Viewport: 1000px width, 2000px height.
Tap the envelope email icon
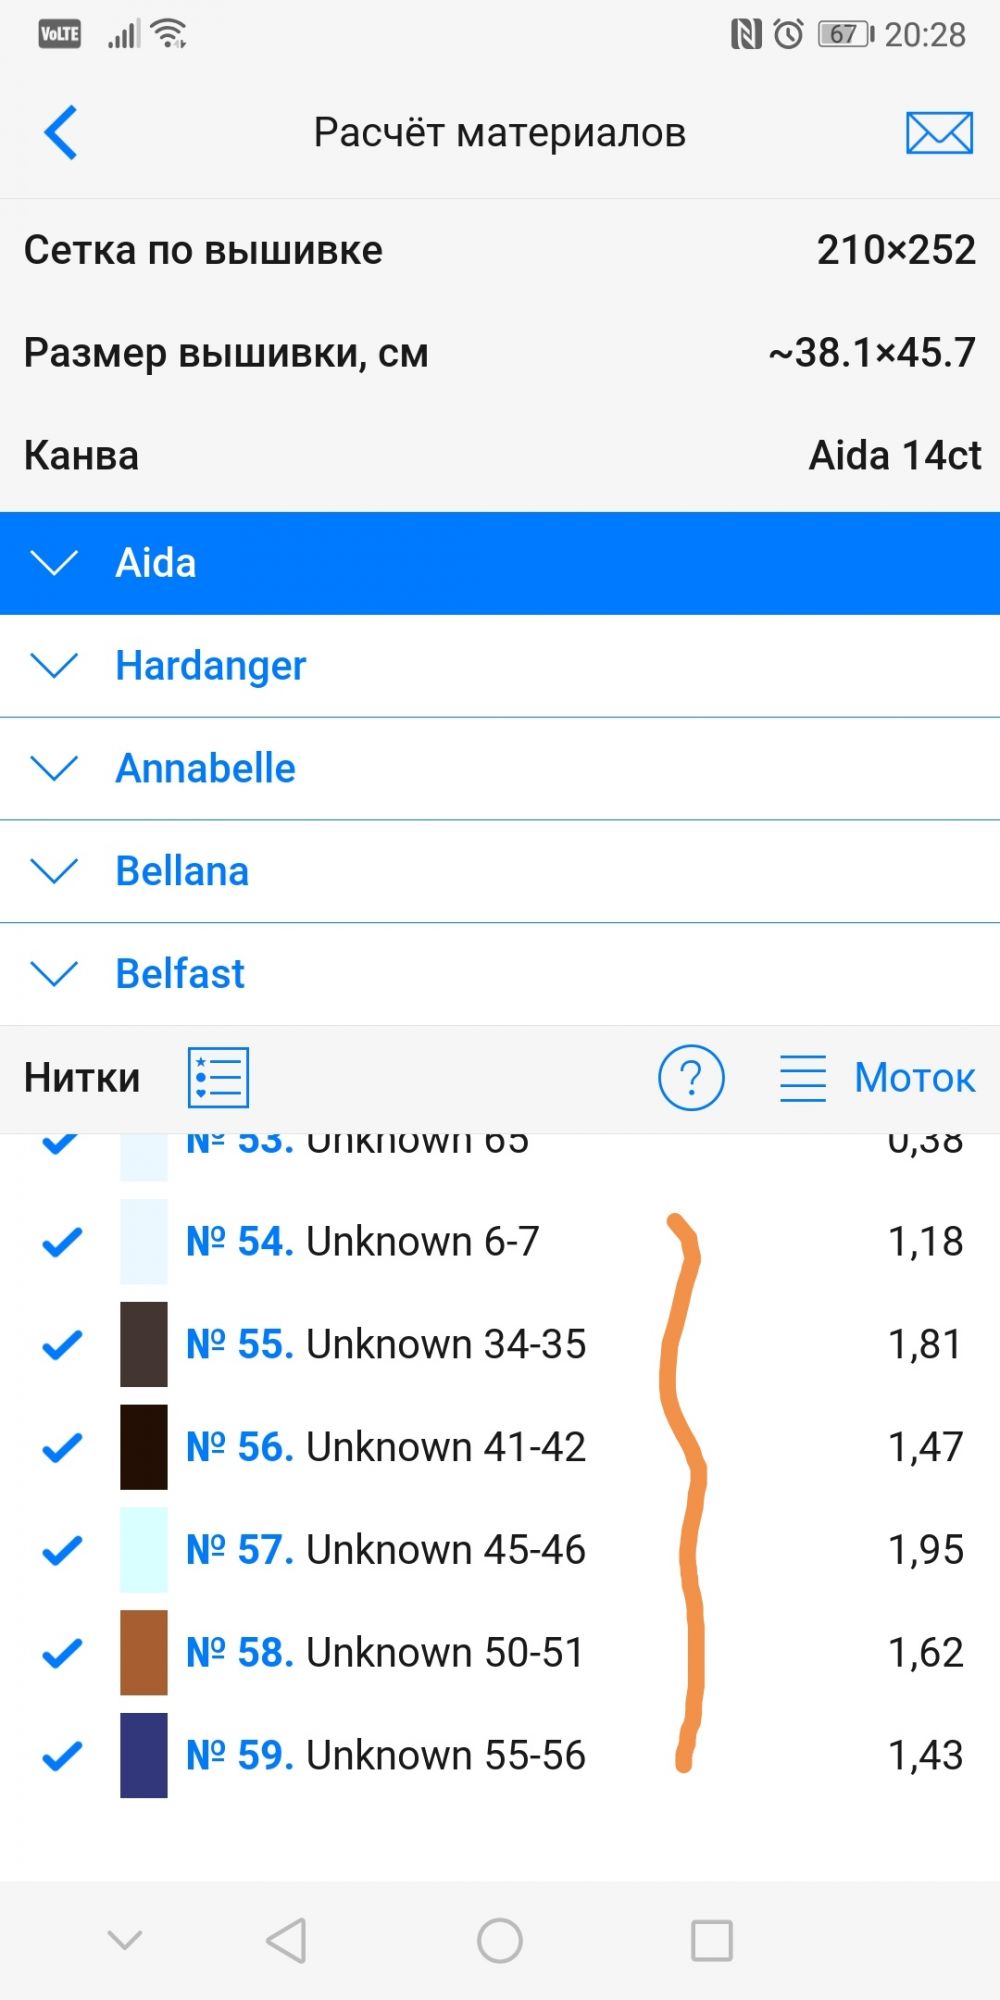click(x=939, y=133)
